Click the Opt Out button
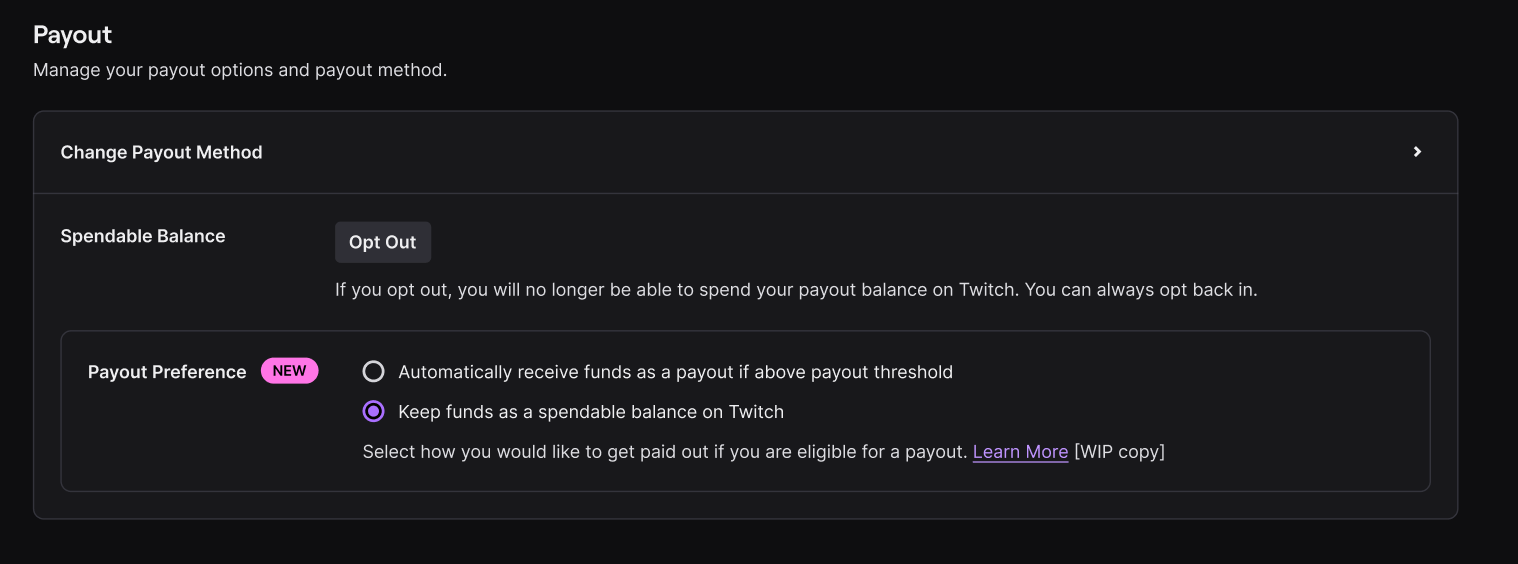 382,242
